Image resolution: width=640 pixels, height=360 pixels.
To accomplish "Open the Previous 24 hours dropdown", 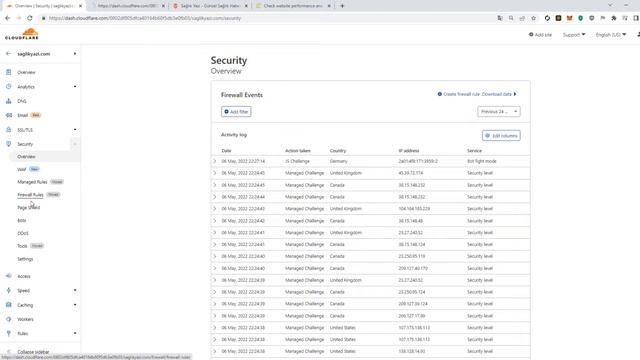I will pyautogui.click(x=499, y=111).
